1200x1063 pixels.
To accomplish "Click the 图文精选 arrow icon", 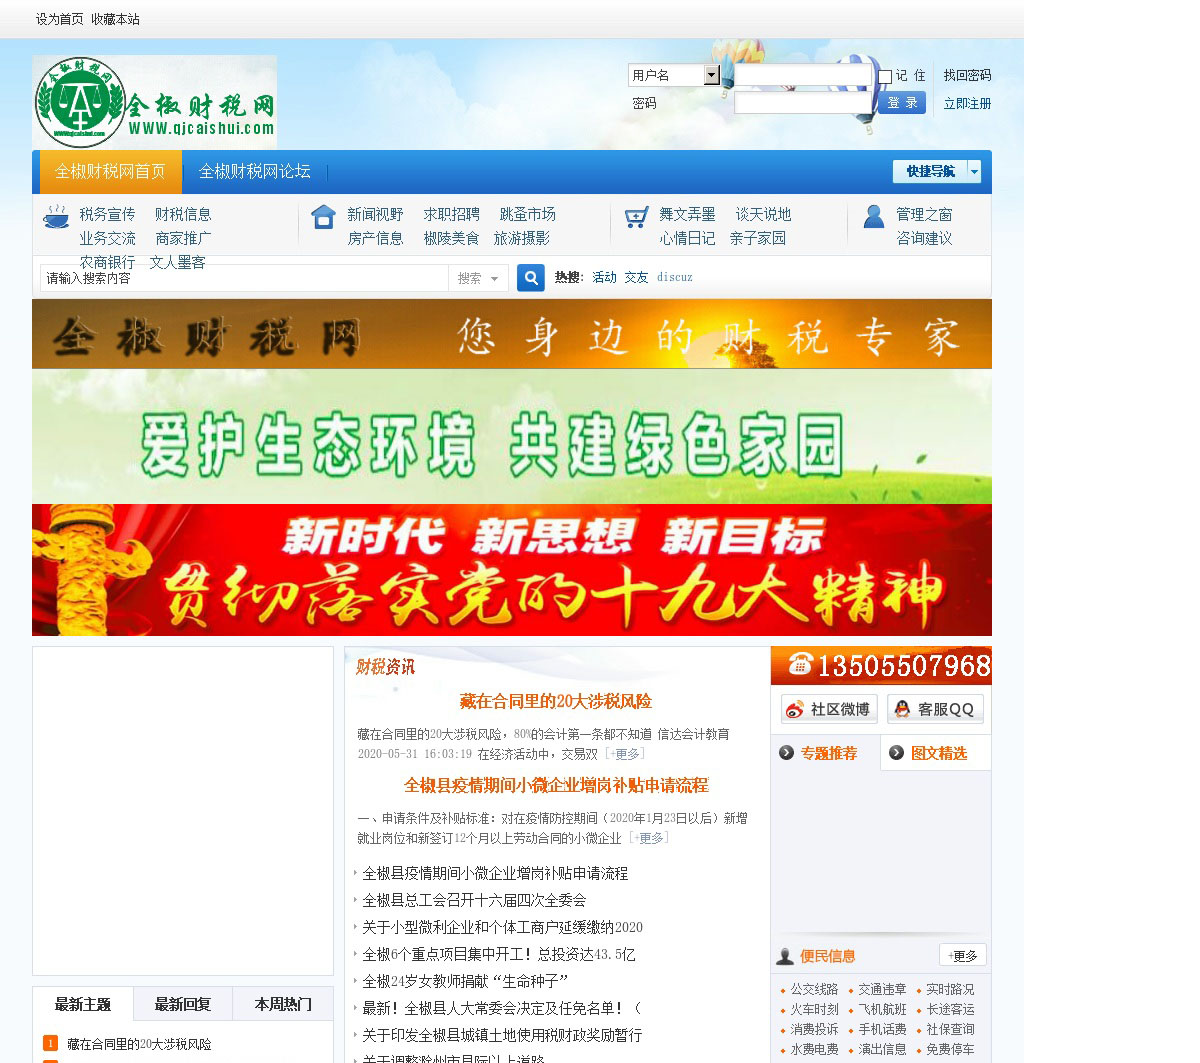I will click(896, 753).
